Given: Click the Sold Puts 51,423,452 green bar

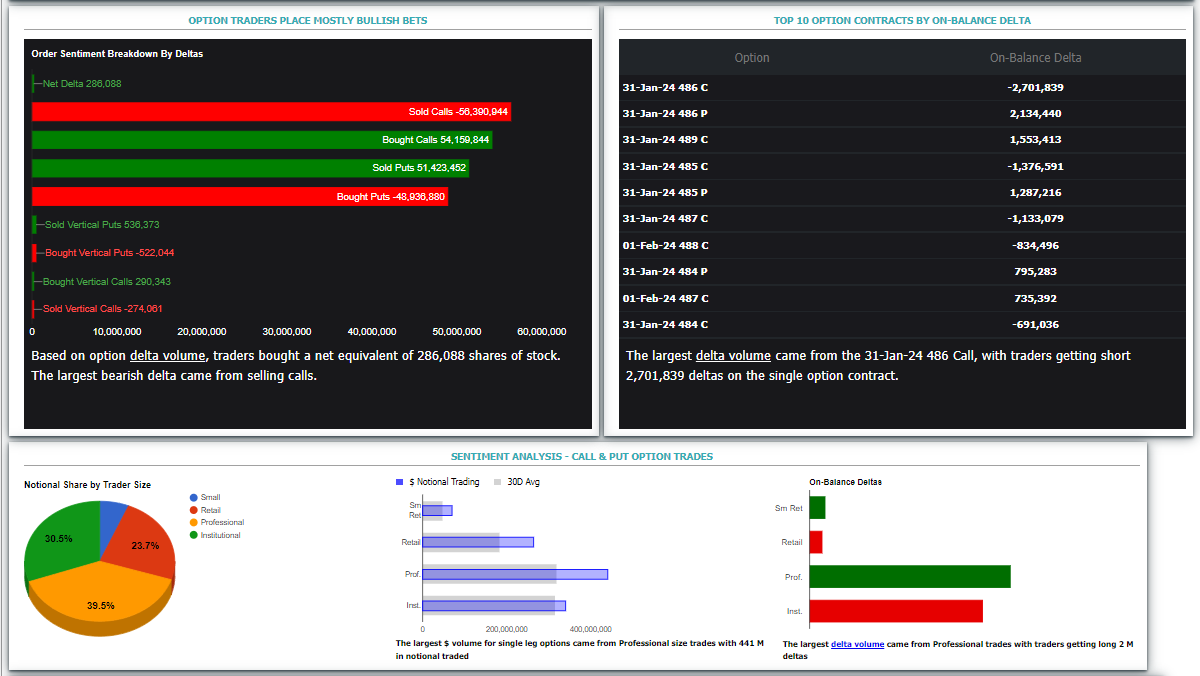Looking at the screenshot, I should (x=250, y=168).
